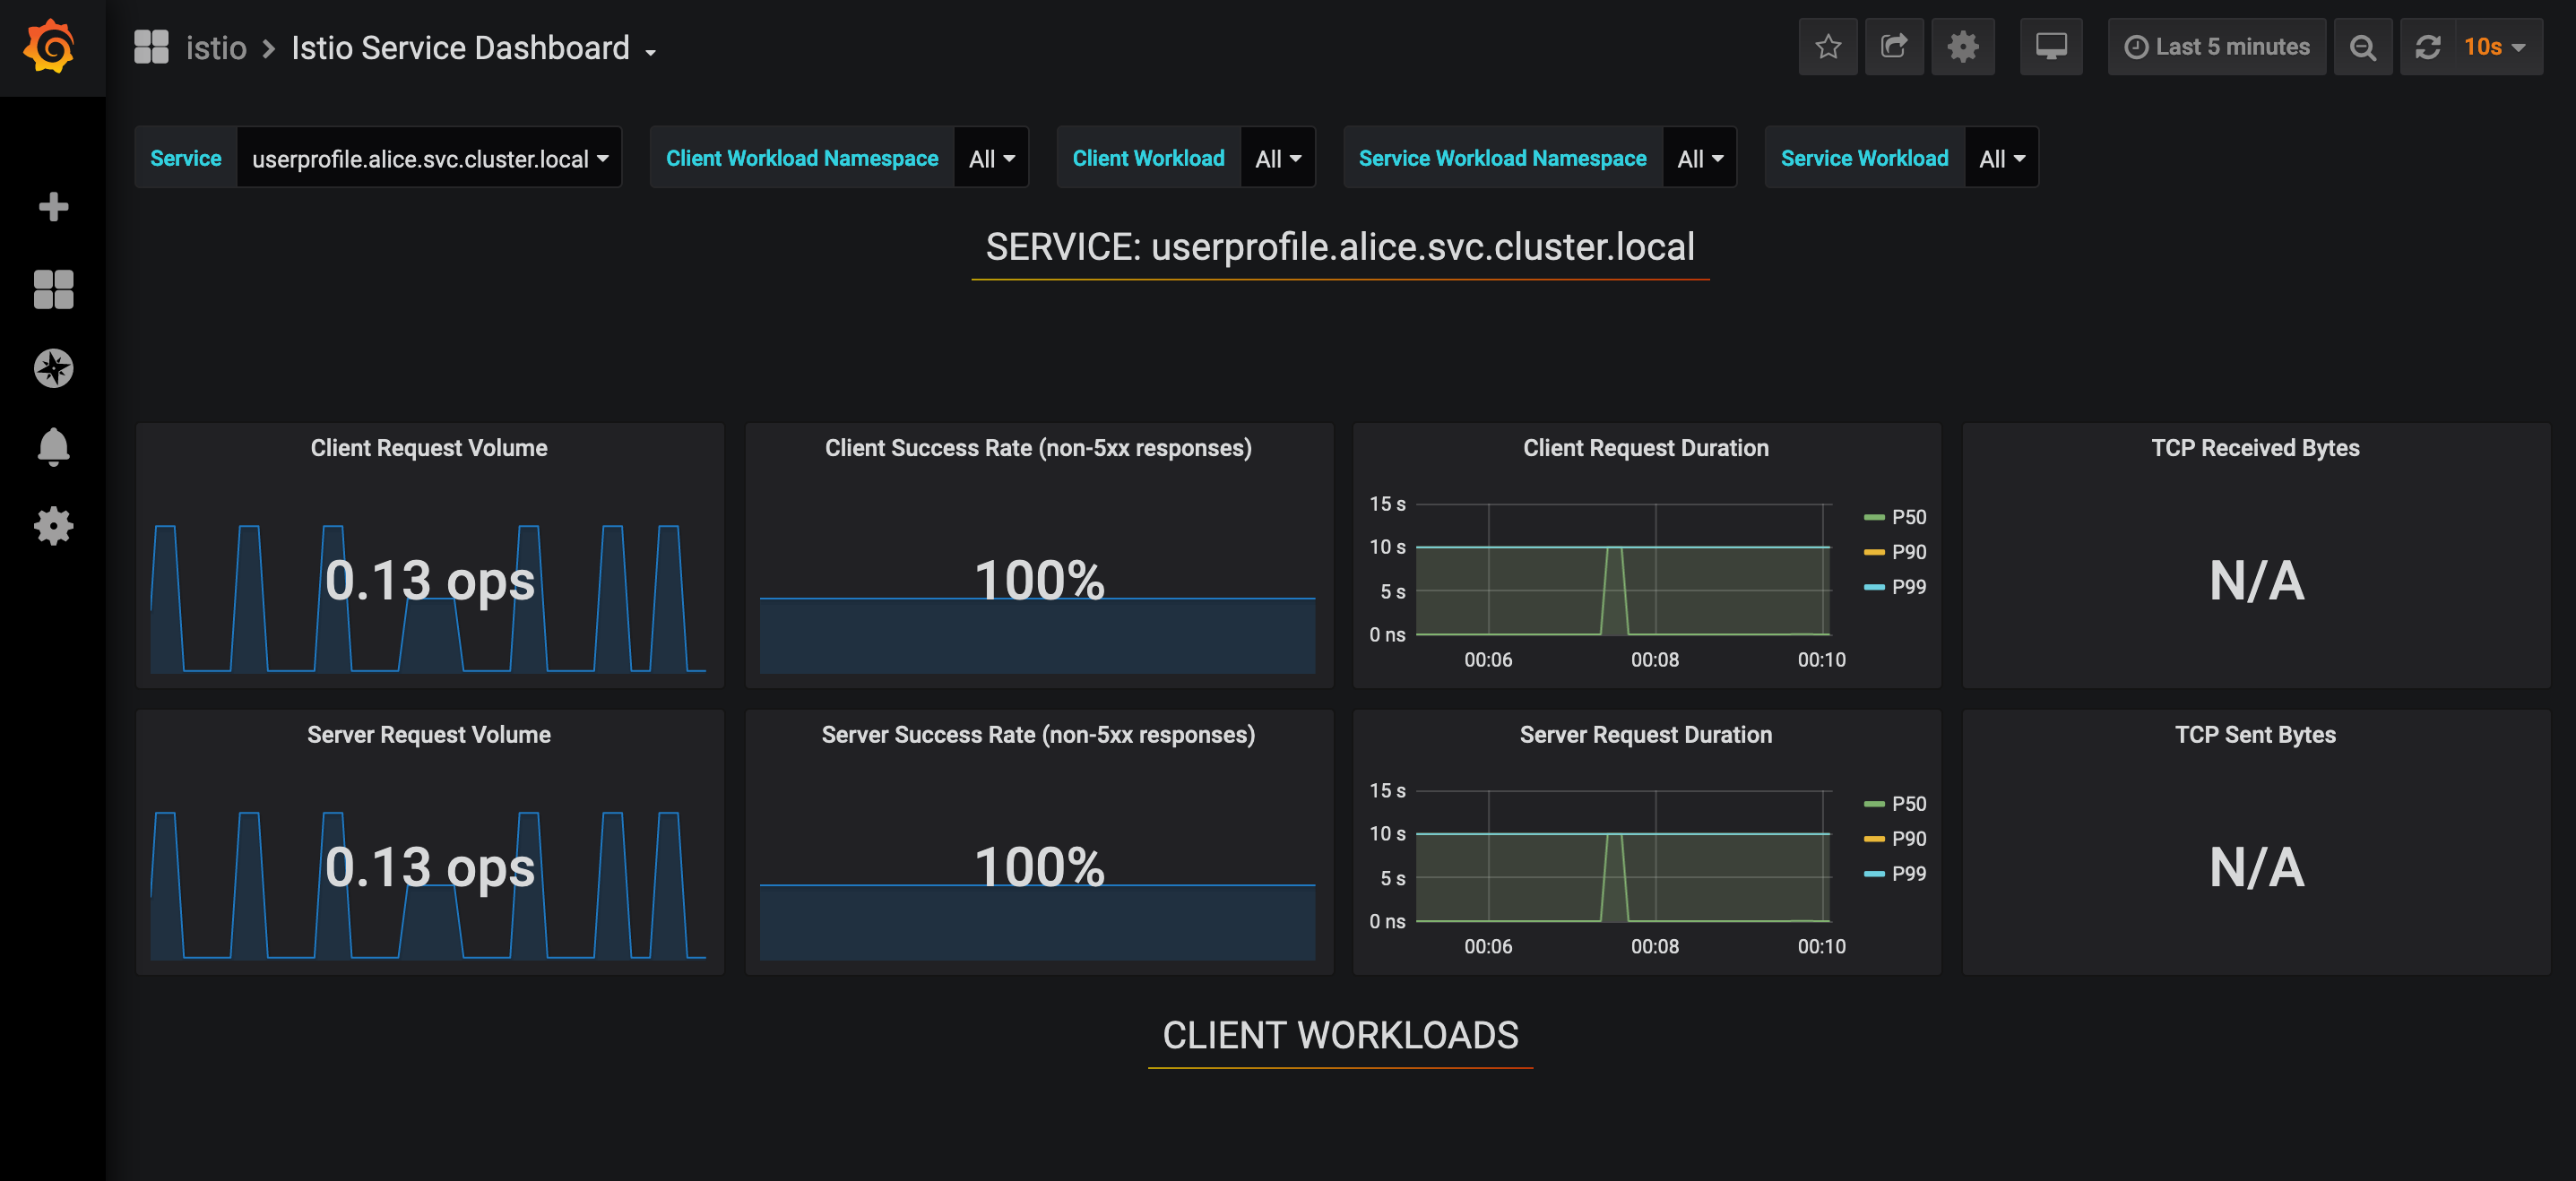Toggle P50 series in Client Request Duration legend
The height and width of the screenshot is (1181, 2576).
(1908, 517)
